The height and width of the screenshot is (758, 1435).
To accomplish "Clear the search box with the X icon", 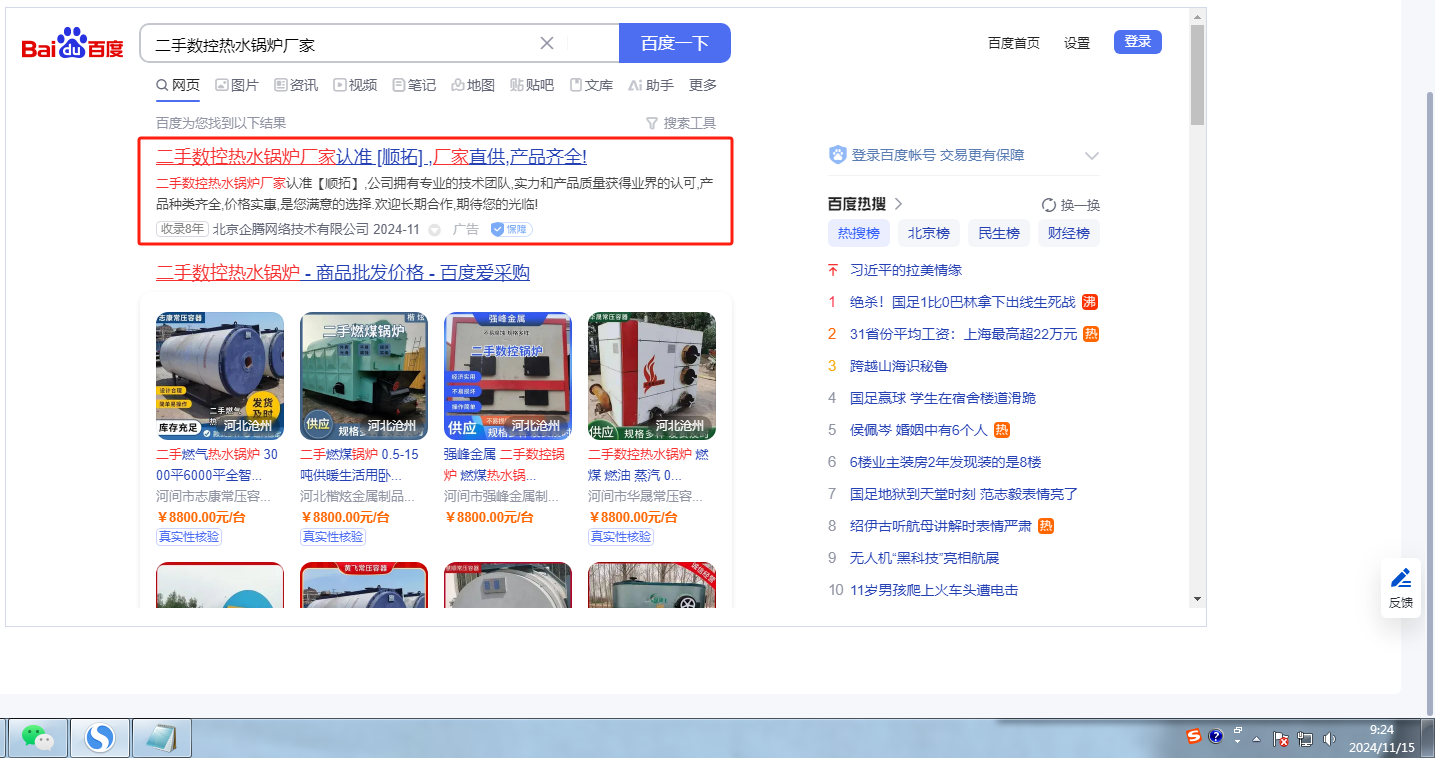I will tap(547, 43).
